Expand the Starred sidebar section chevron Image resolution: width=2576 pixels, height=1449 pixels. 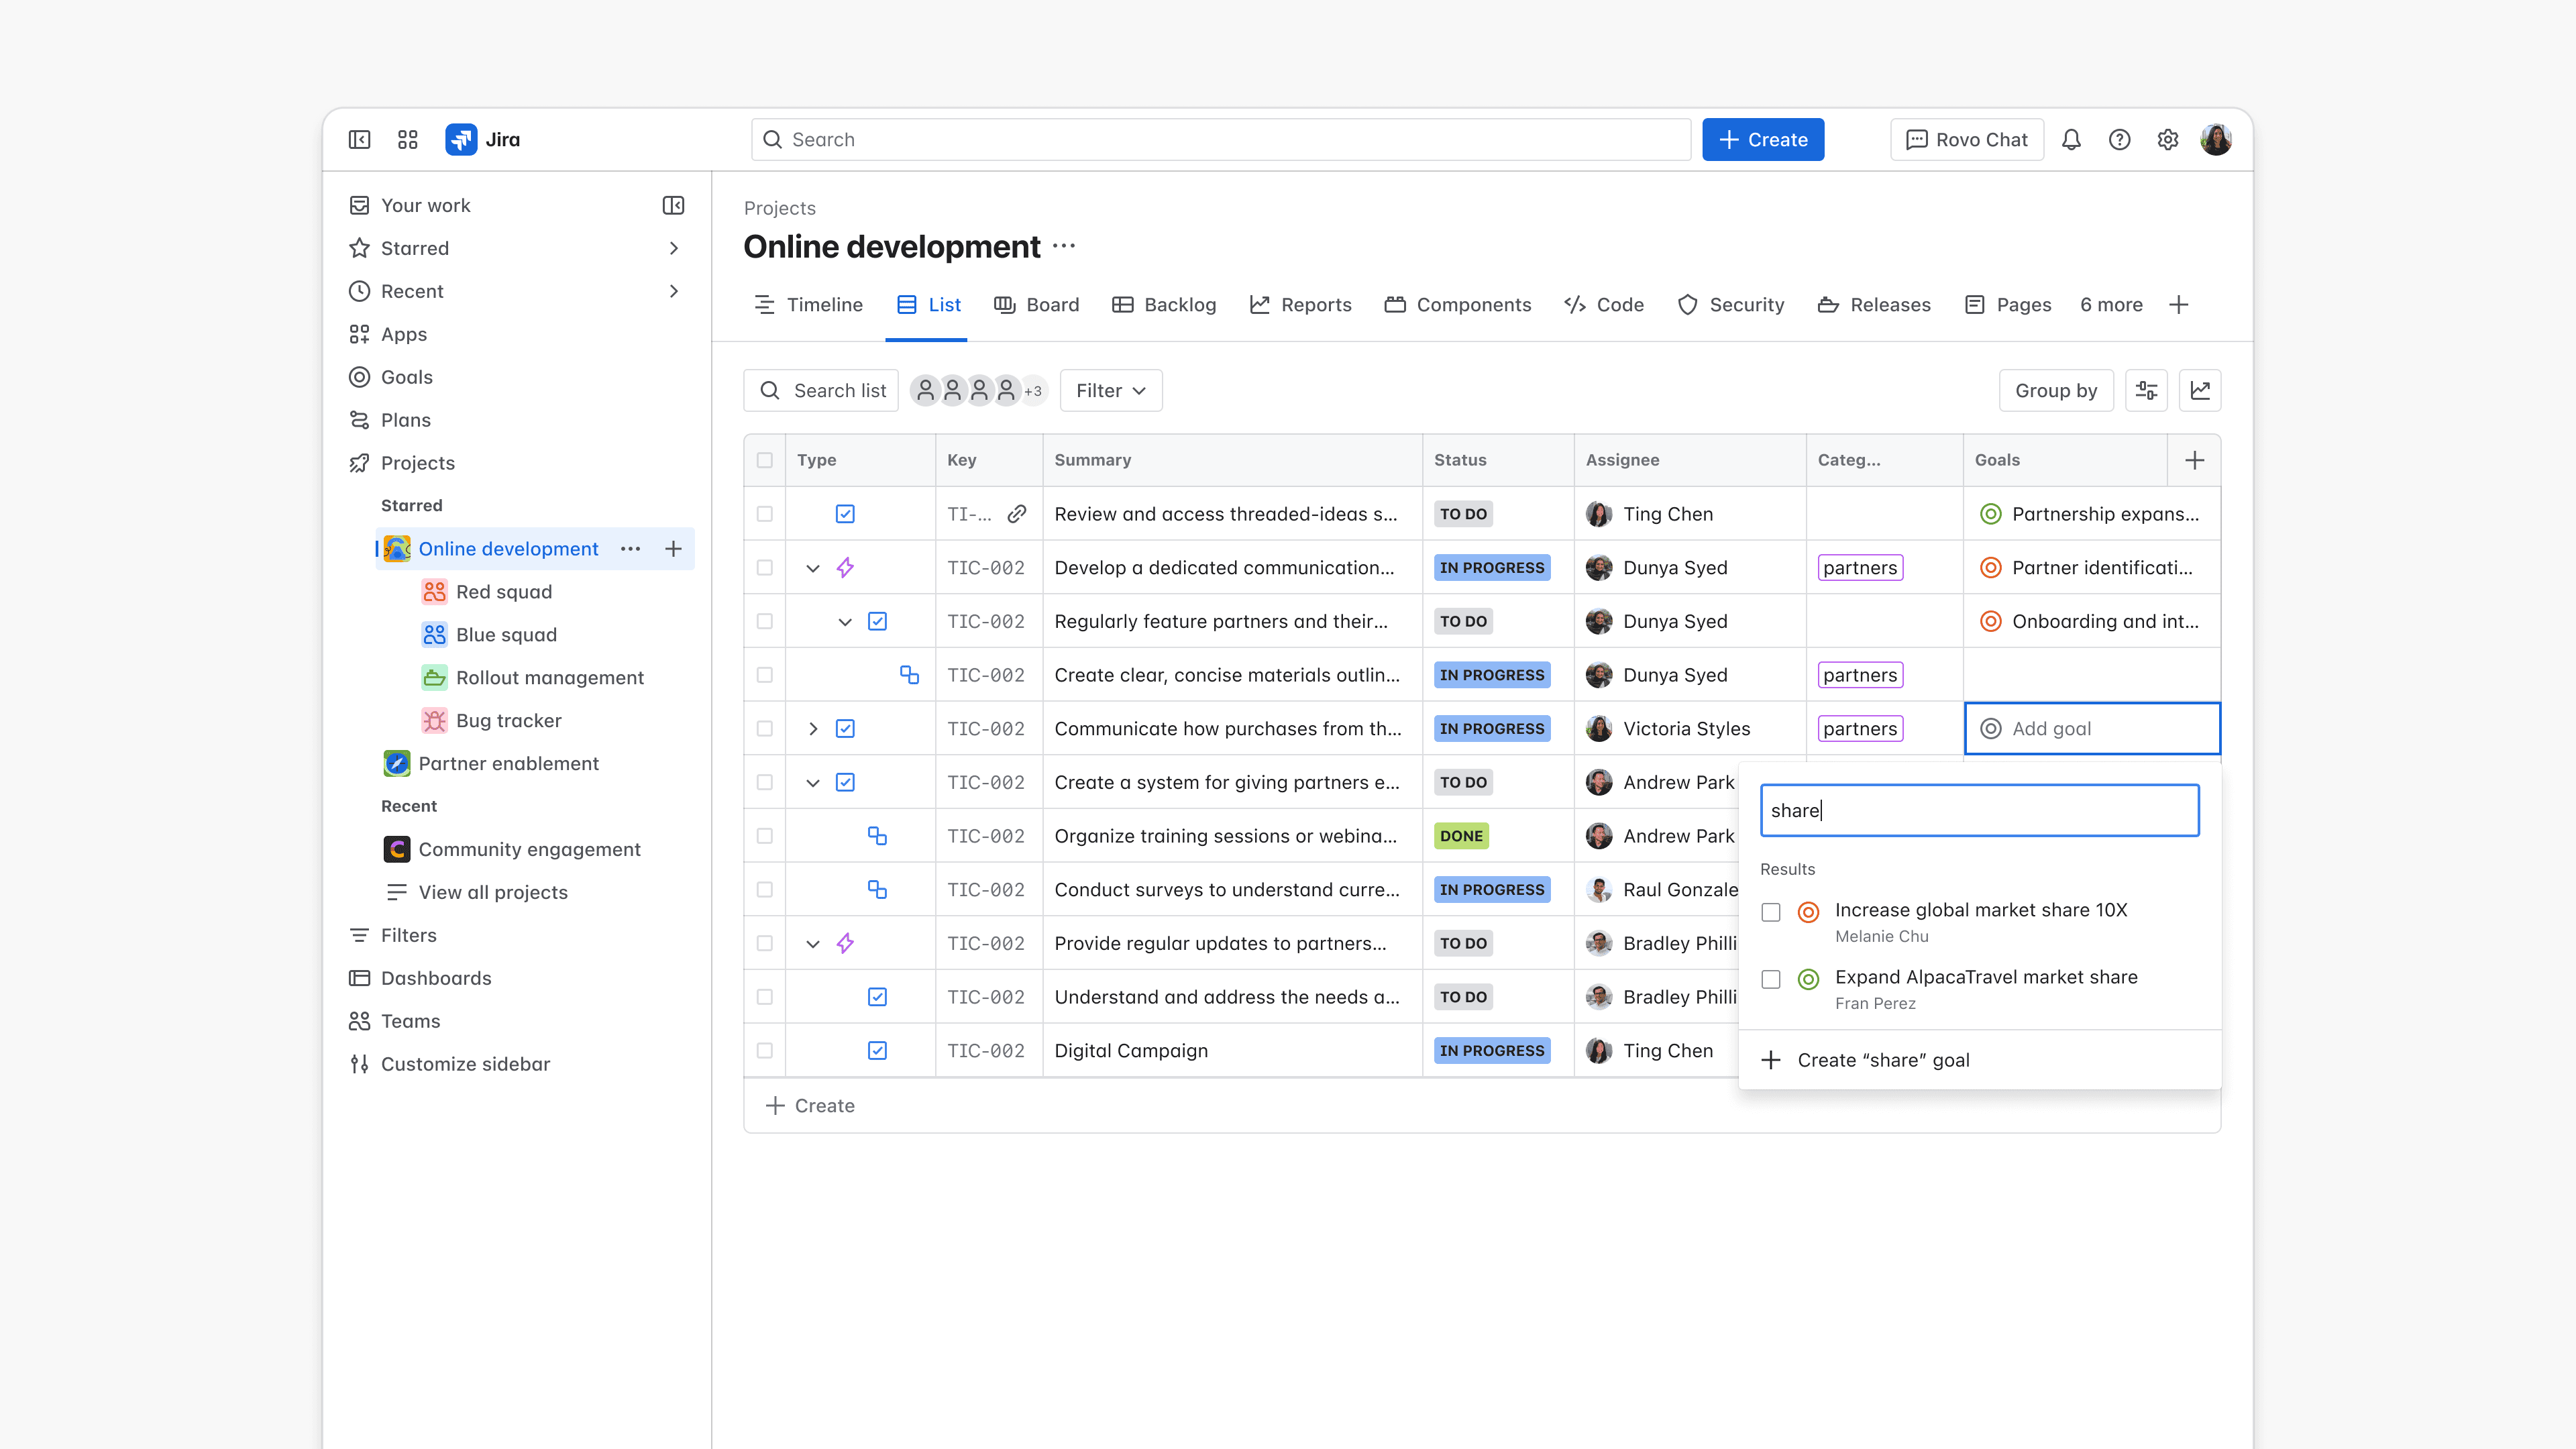(x=673, y=248)
